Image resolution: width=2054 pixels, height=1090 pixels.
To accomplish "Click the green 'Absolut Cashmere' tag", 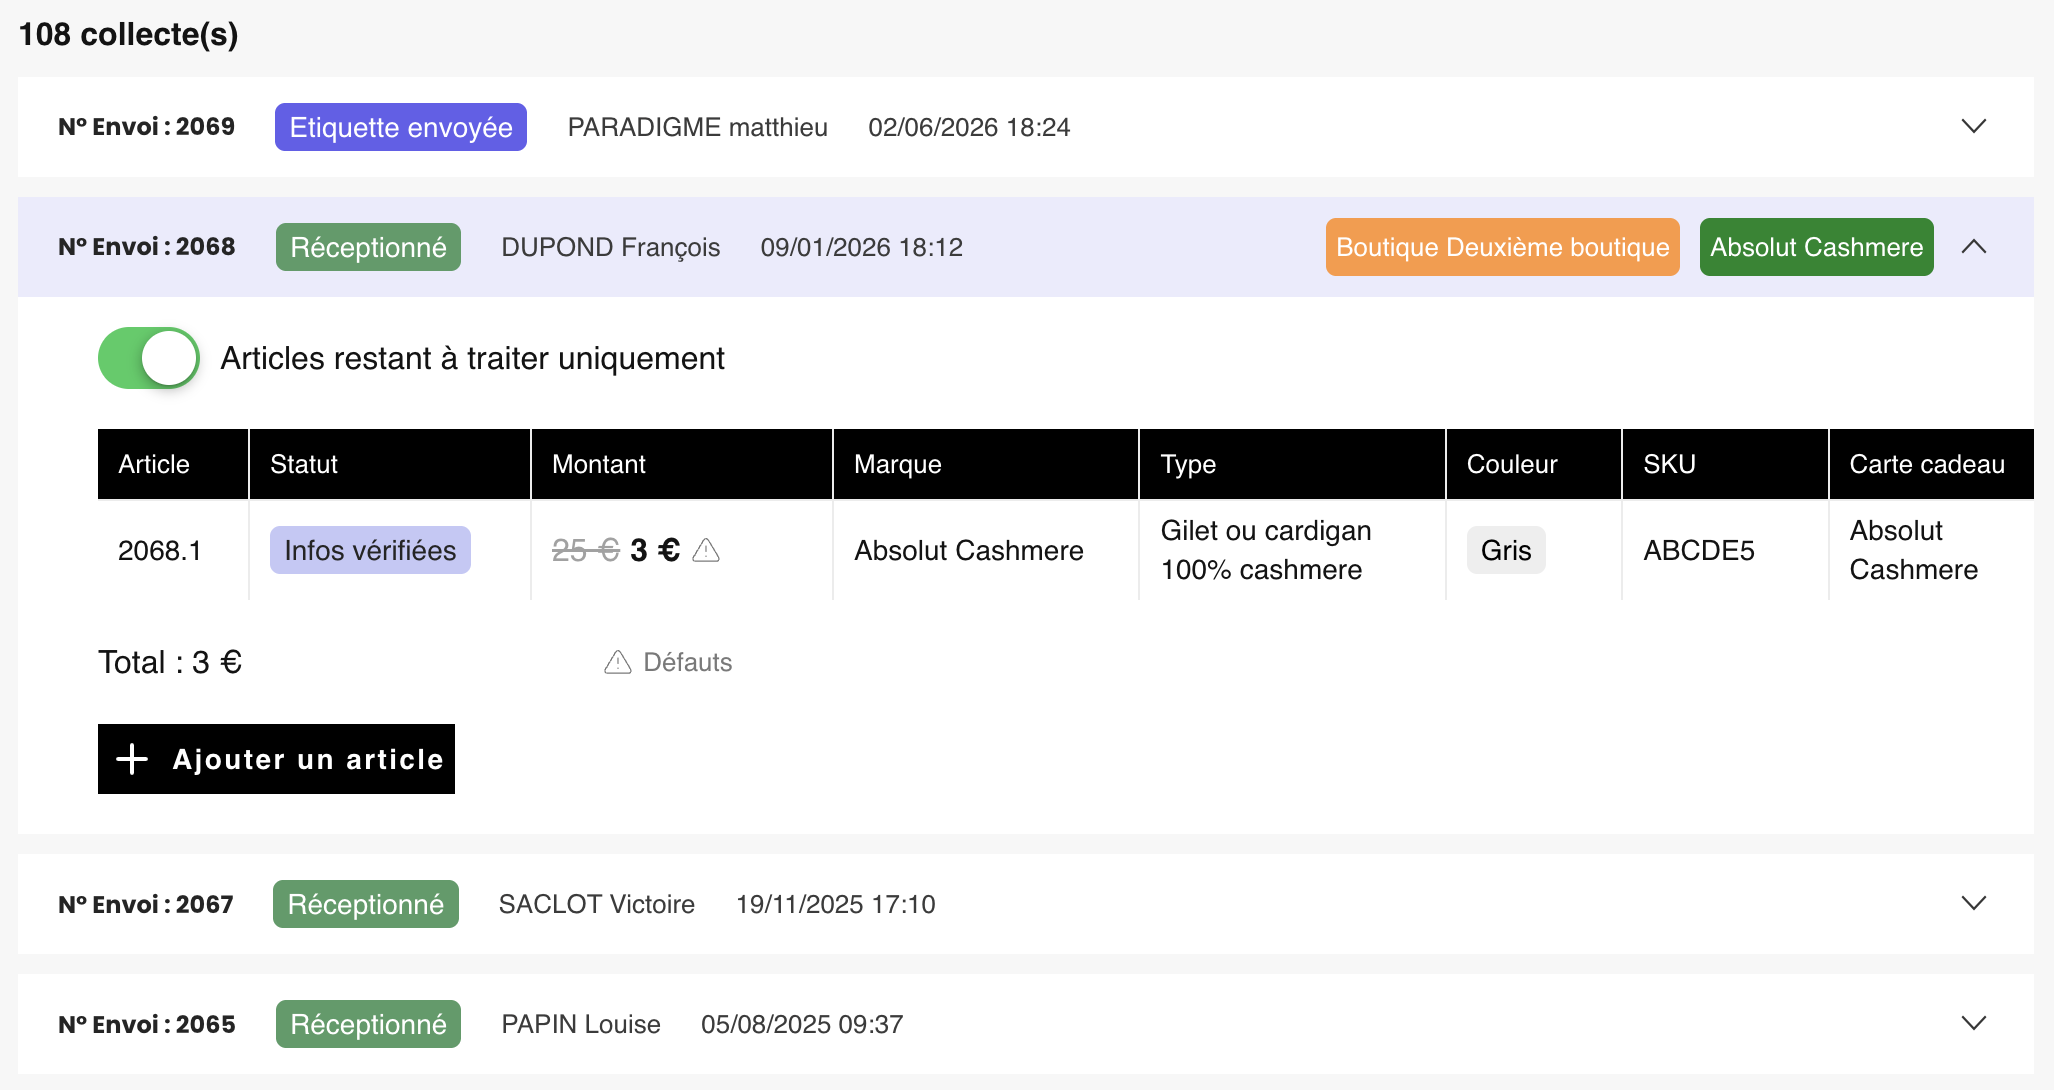I will (1816, 247).
